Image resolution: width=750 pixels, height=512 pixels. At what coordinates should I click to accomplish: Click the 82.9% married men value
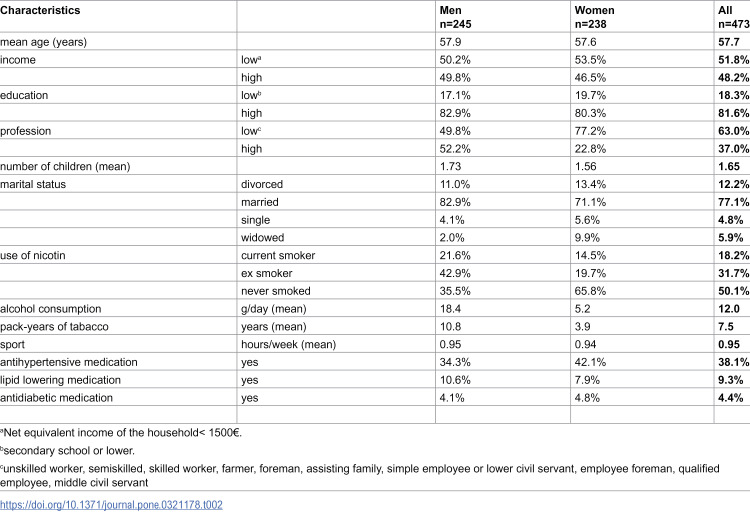click(x=455, y=202)
